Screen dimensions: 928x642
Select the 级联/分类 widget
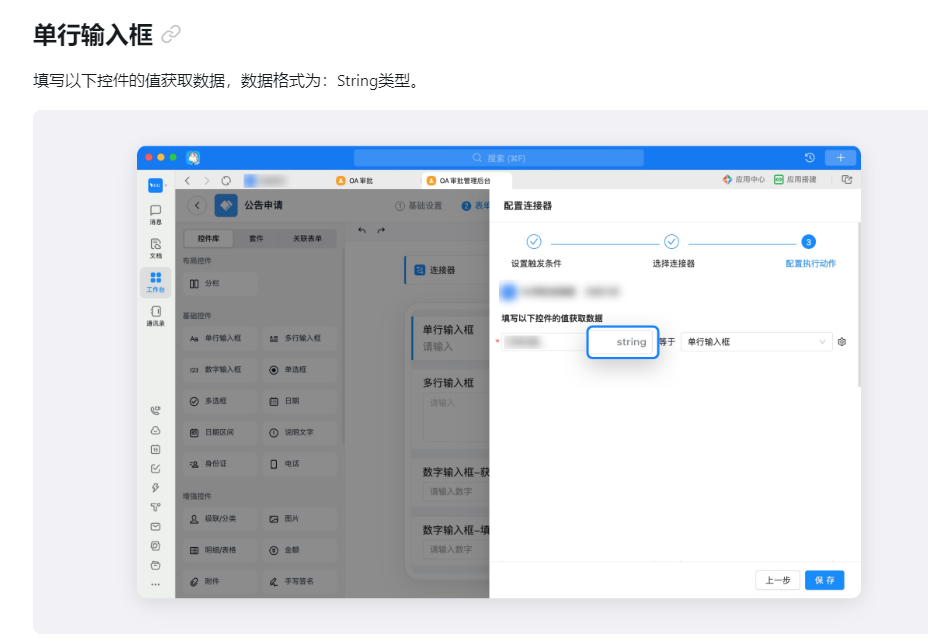[x=220, y=519]
